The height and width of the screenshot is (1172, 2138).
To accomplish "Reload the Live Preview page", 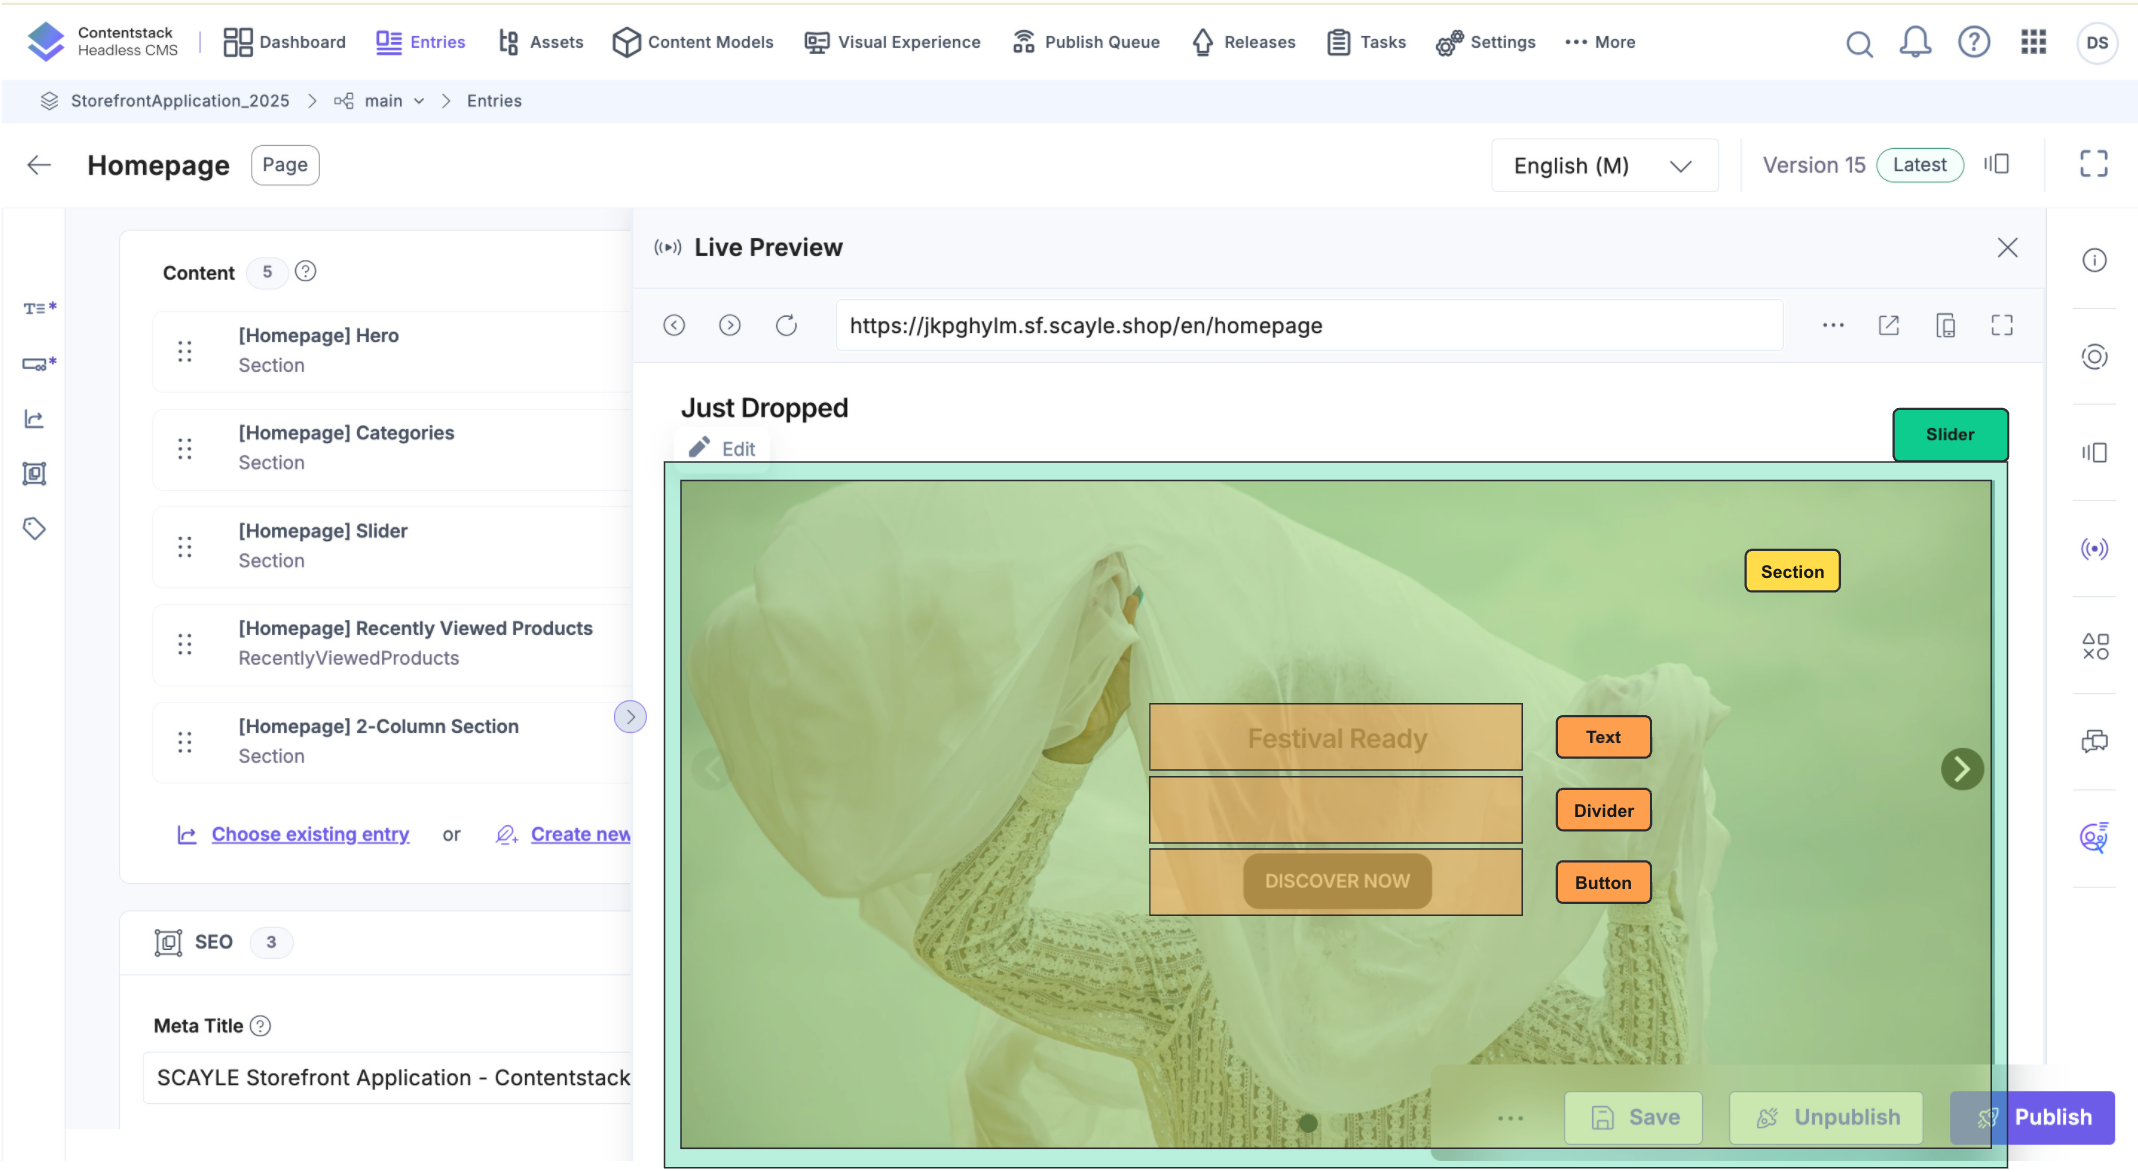I will click(786, 325).
